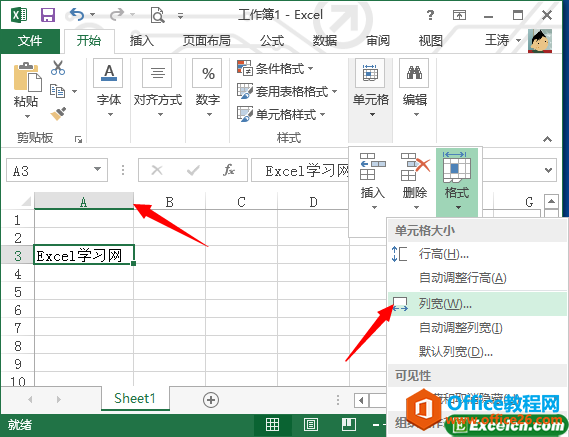Open Insert Function fx button
The width and height of the screenshot is (569, 437).
click(229, 170)
